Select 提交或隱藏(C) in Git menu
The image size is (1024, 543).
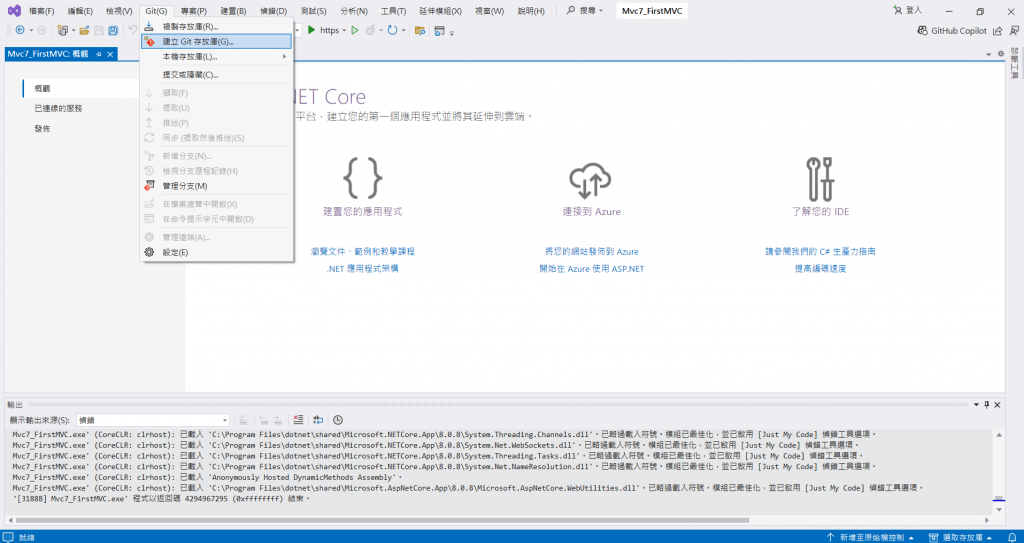(216, 74)
